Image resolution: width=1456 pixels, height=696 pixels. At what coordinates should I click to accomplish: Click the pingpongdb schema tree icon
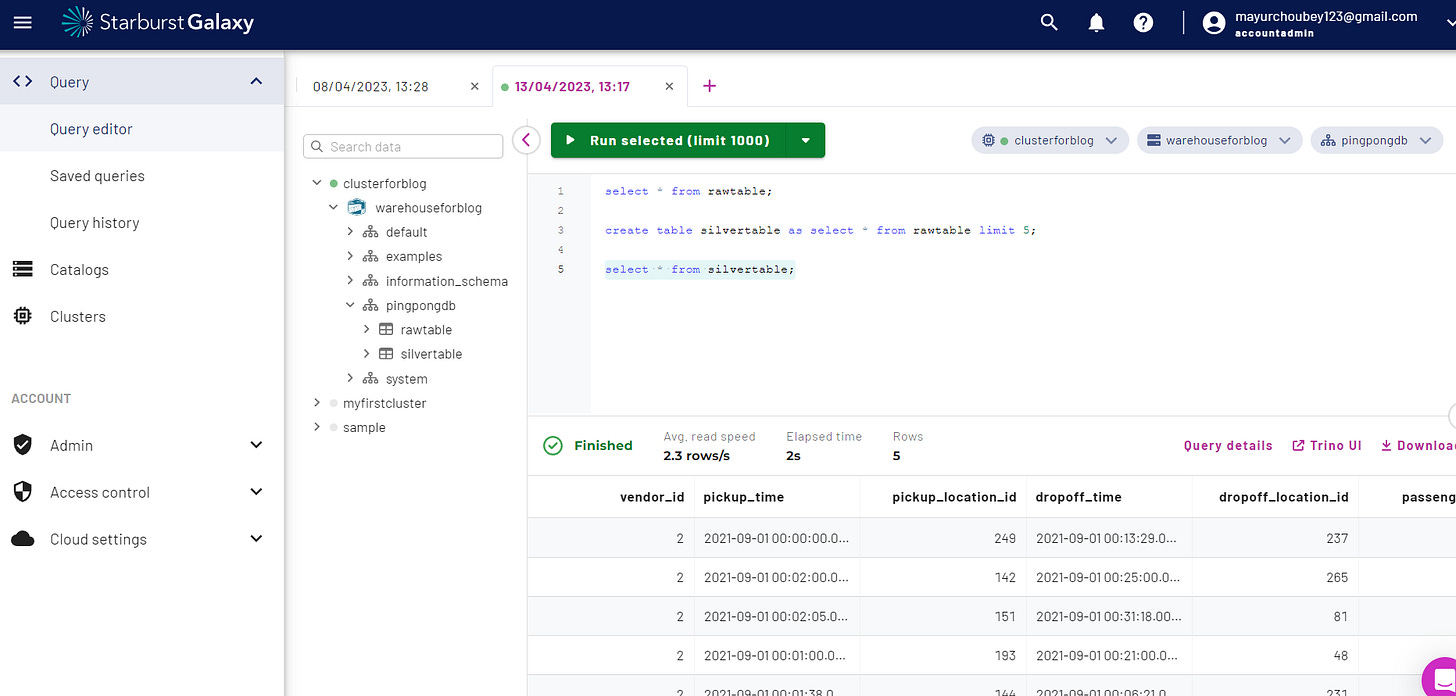tap(370, 305)
